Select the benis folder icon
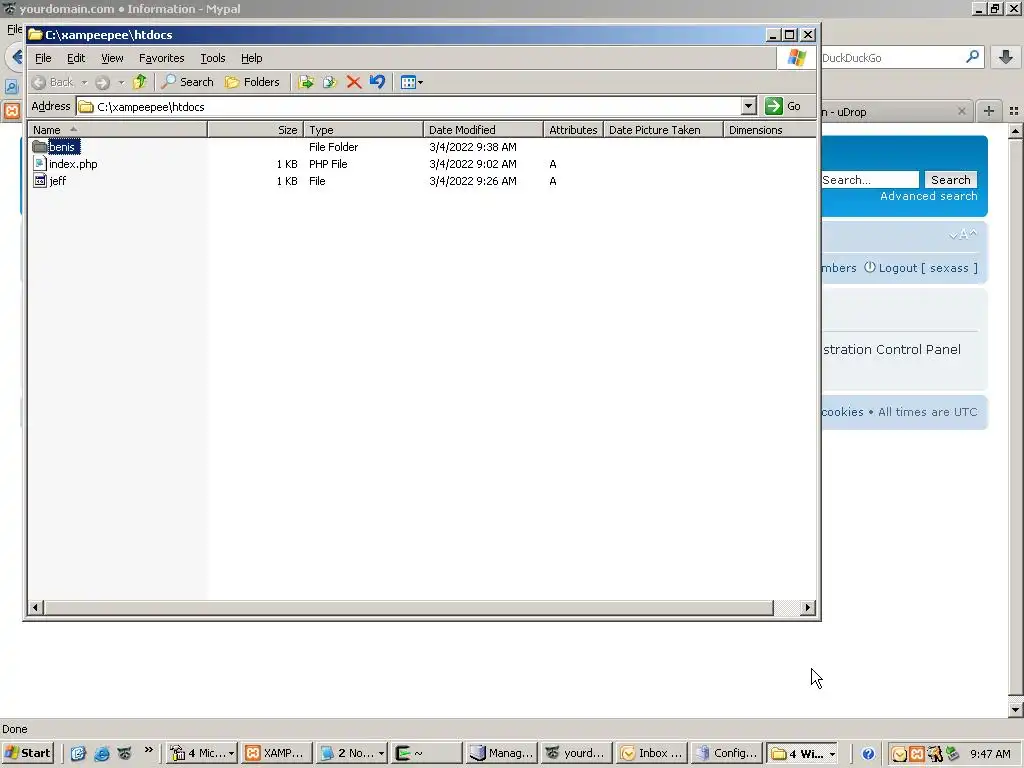 coord(40,146)
